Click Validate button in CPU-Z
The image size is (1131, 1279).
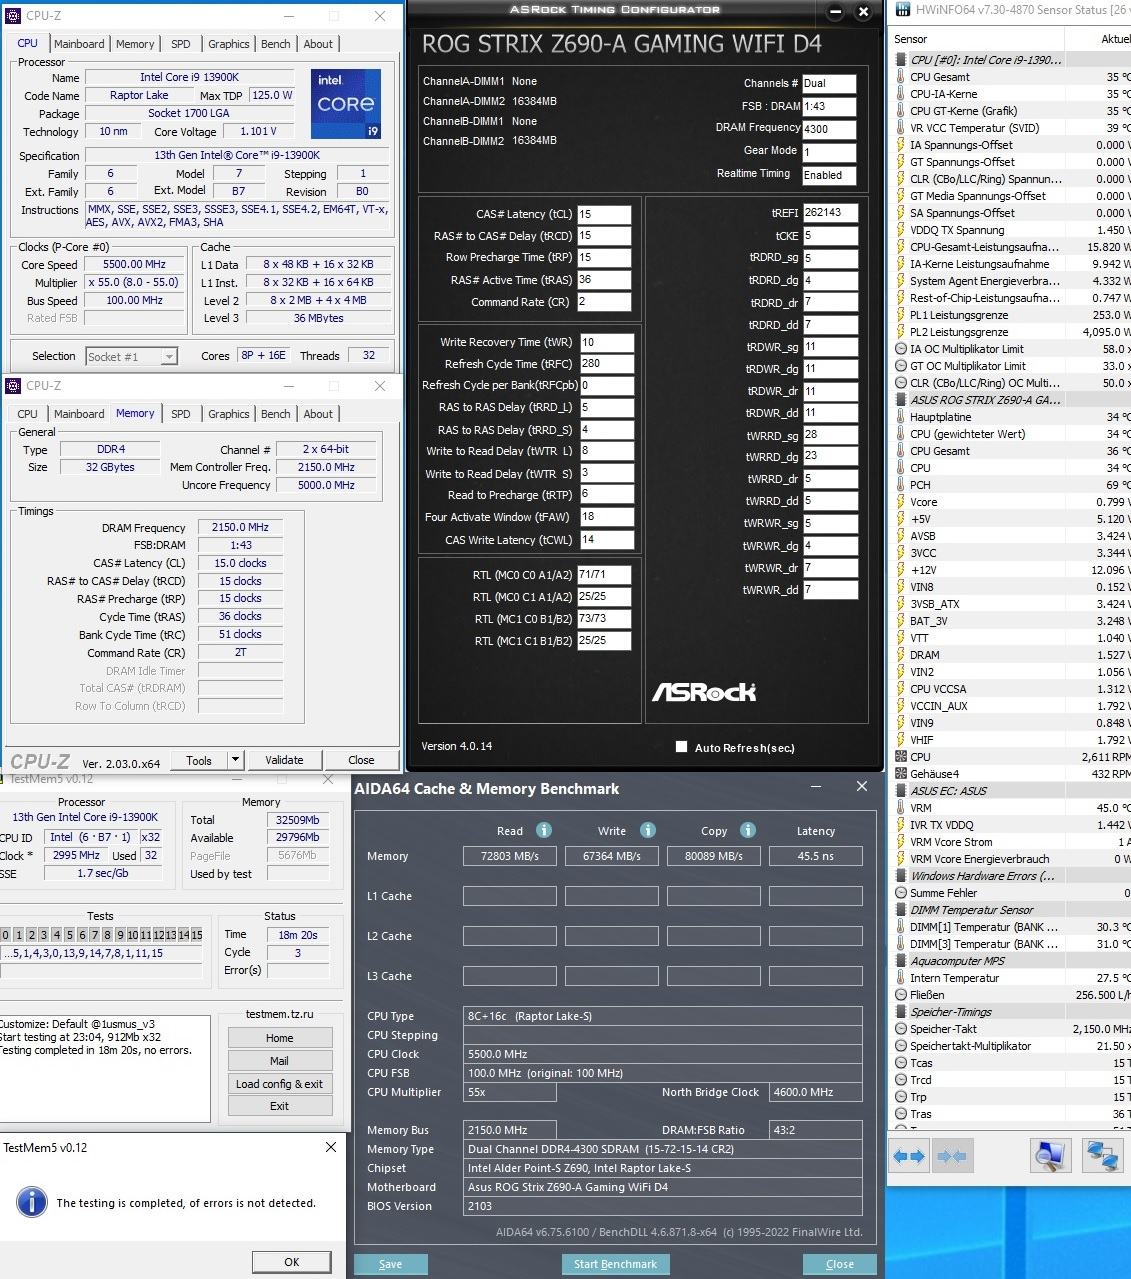(x=284, y=760)
